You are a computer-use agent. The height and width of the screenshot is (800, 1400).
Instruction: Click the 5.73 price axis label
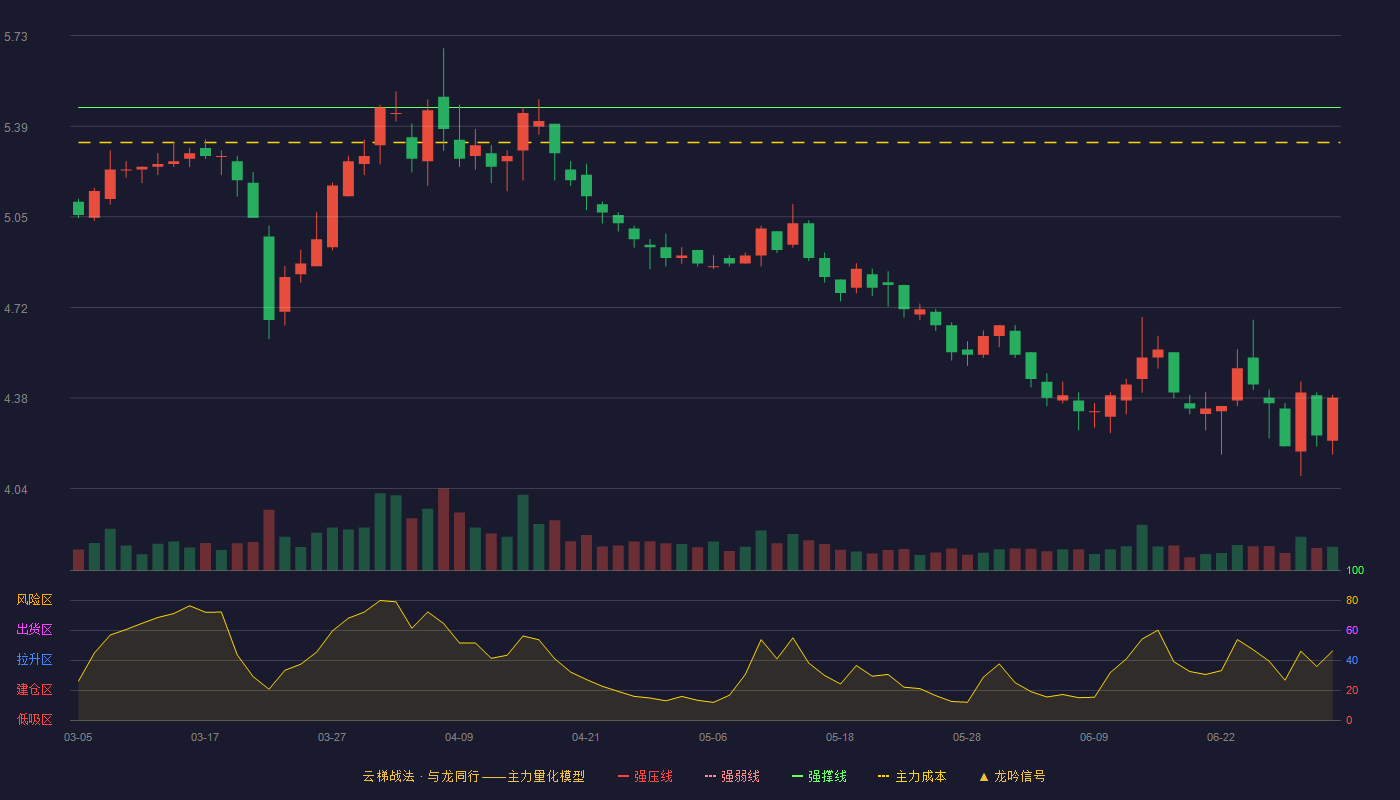pos(16,37)
